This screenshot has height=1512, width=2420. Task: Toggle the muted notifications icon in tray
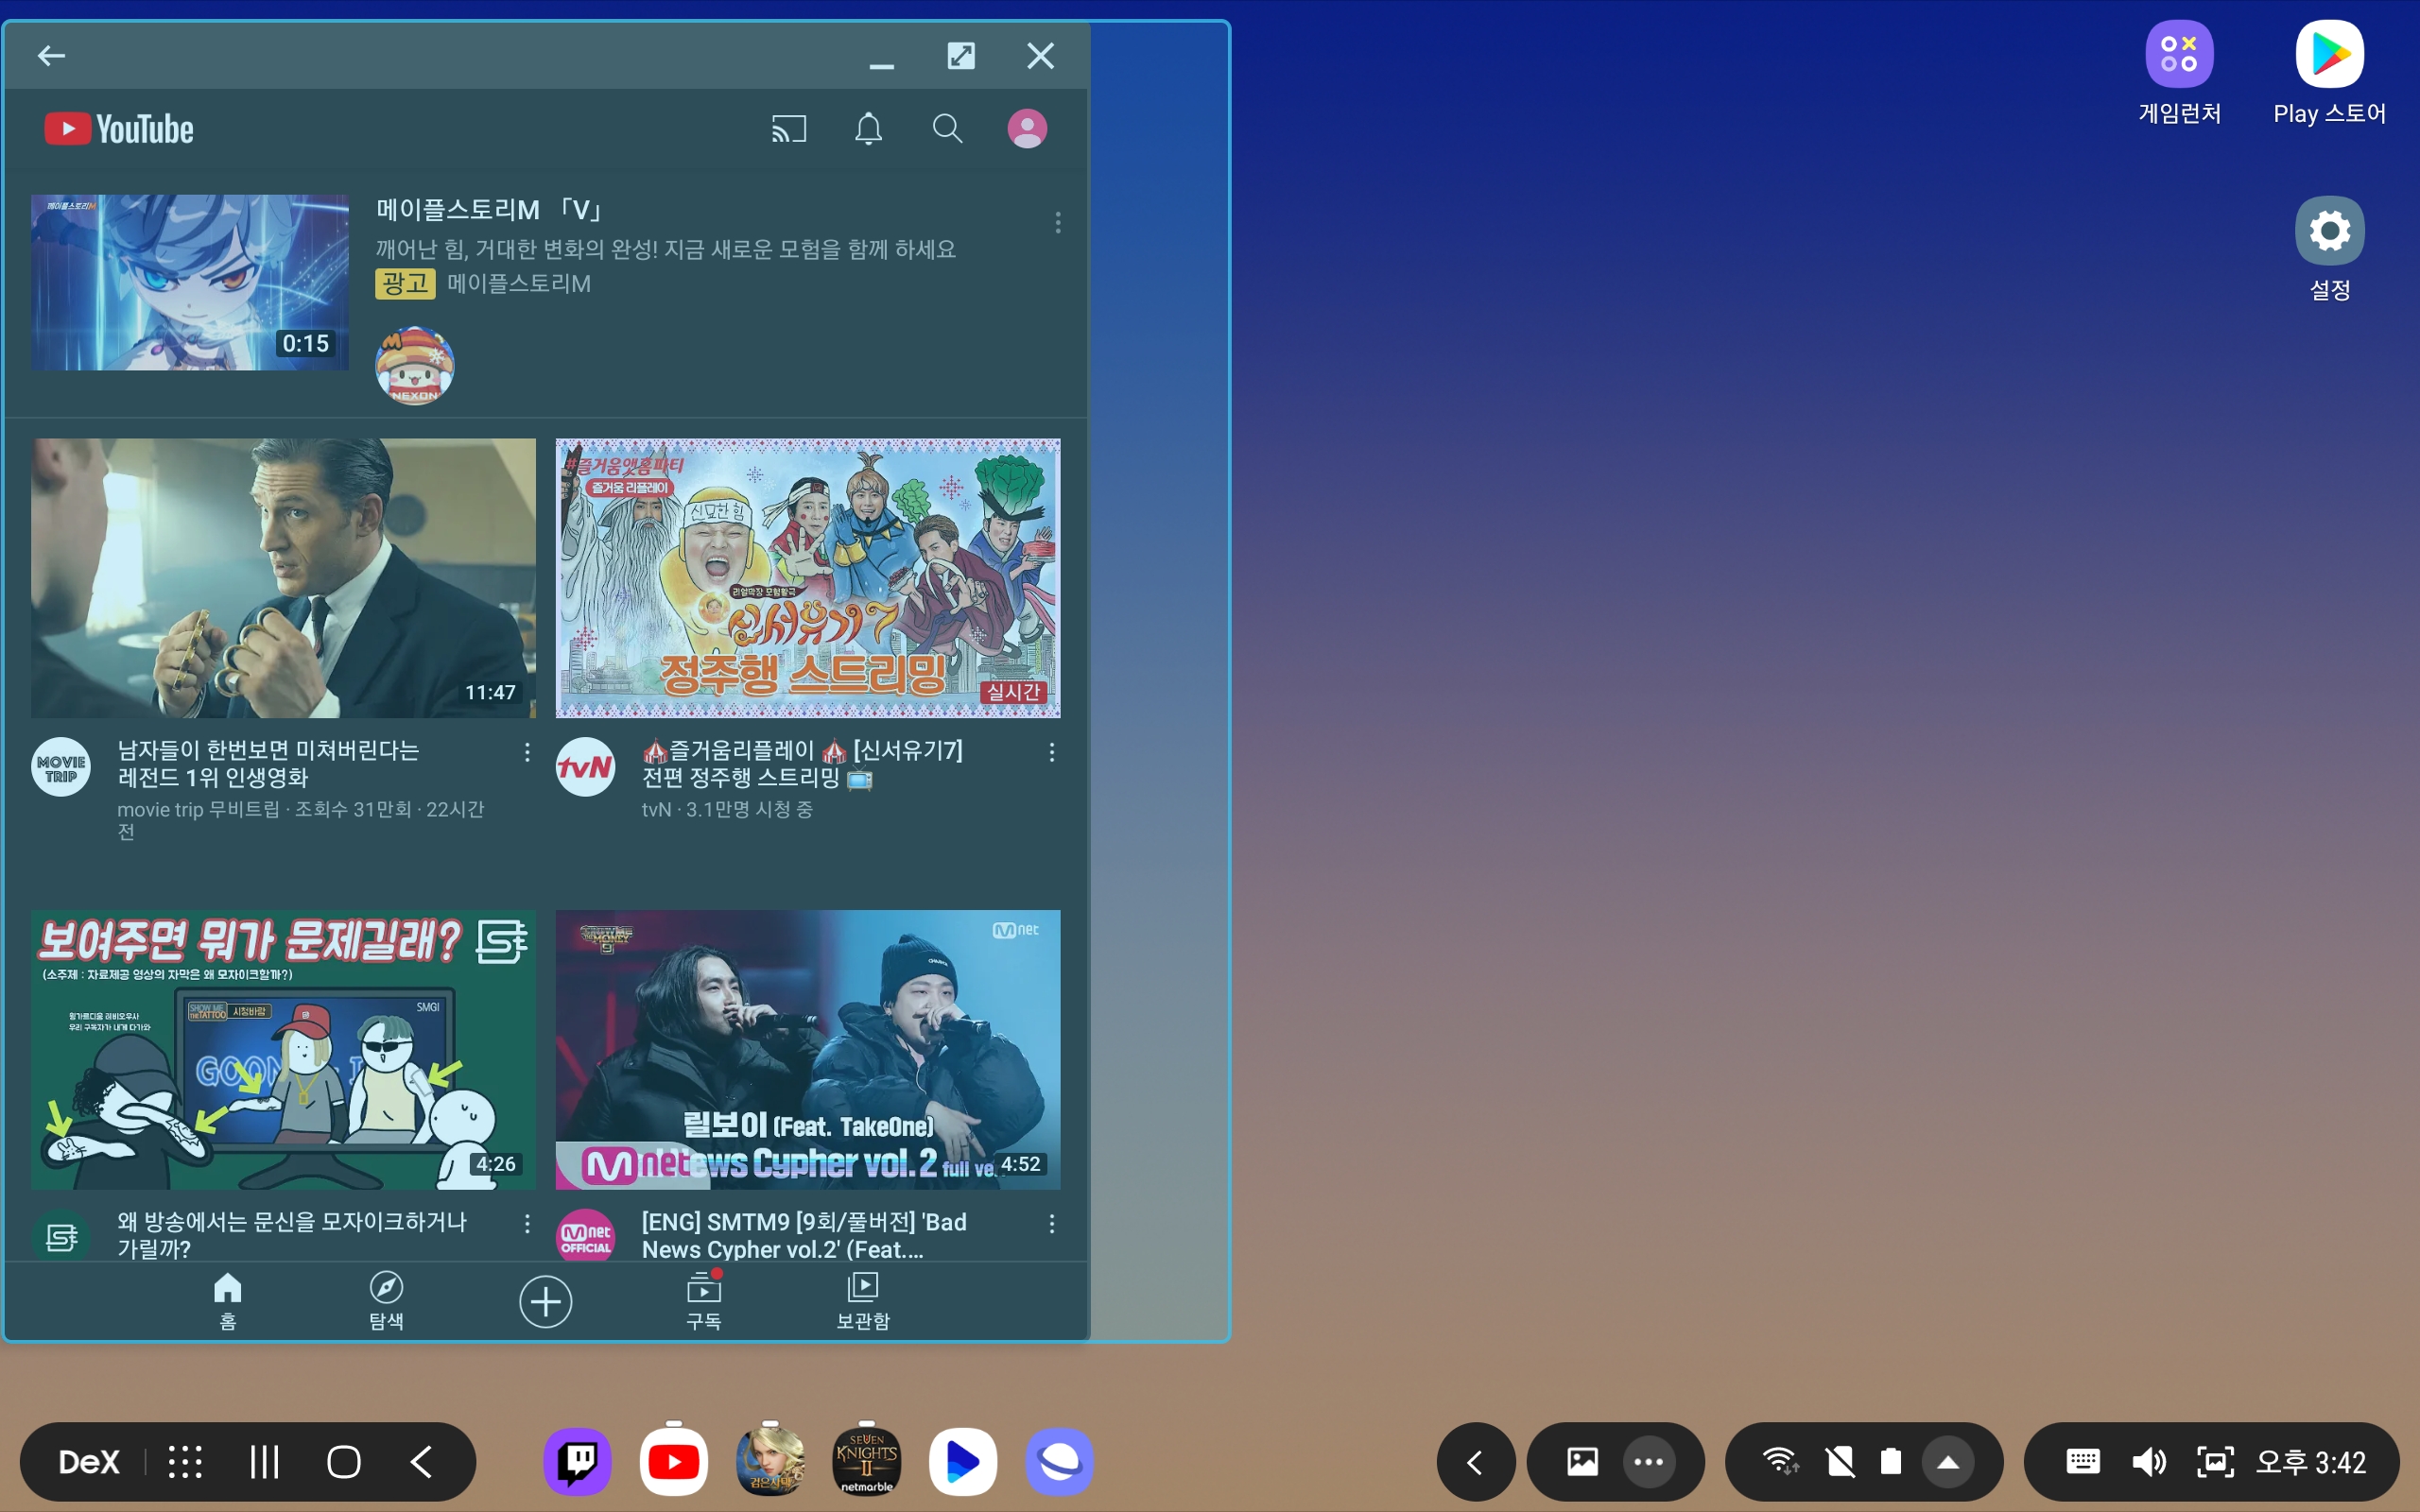(1839, 1462)
